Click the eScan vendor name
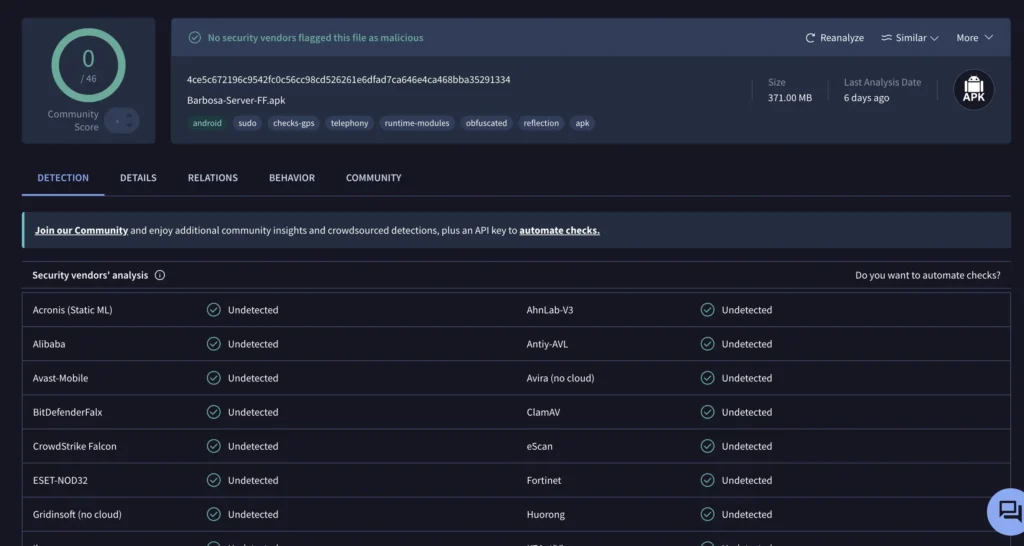The width and height of the screenshot is (1024, 546). pyautogui.click(x=539, y=446)
